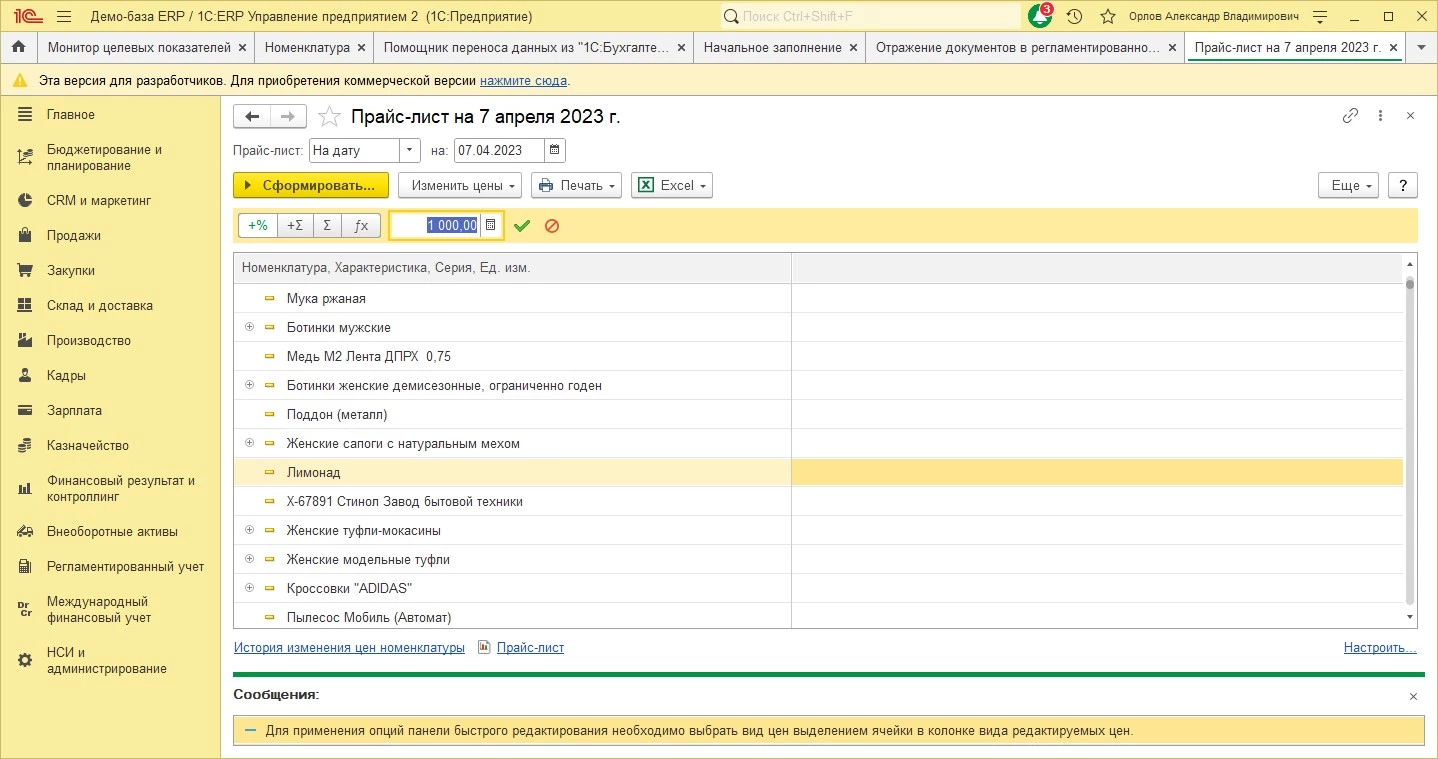The image size is (1438, 759).
Task: Open the form's three-dot options menu
Action: [x=1381, y=116]
